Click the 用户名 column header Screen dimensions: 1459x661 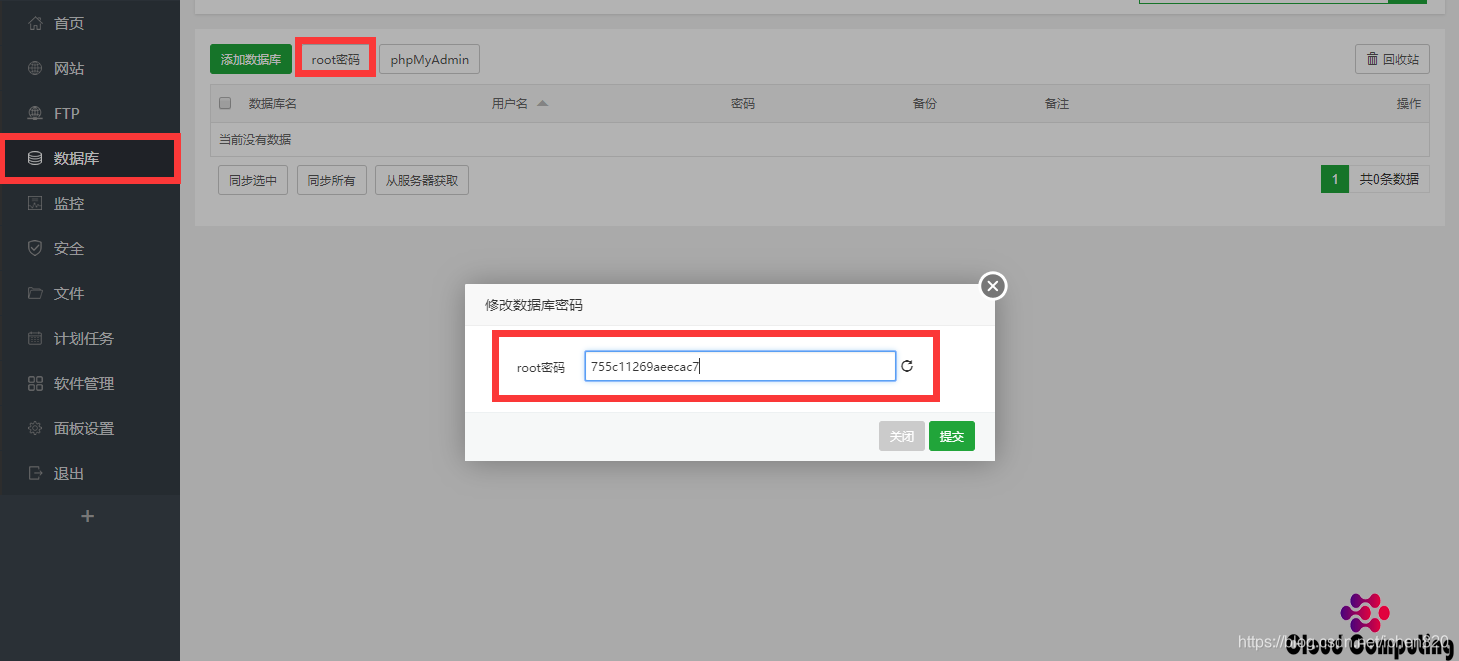pyautogui.click(x=510, y=103)
